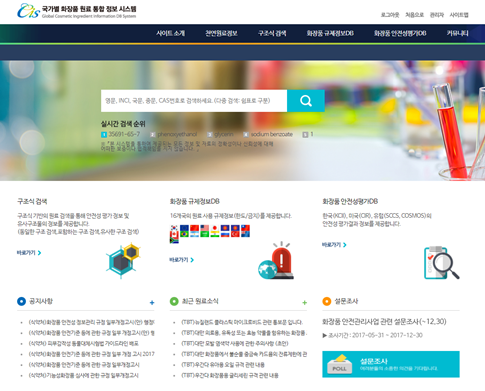The image size is (485, 391).
Task: Open notice ending with 고시 2017
Action: tap(92, 354)
